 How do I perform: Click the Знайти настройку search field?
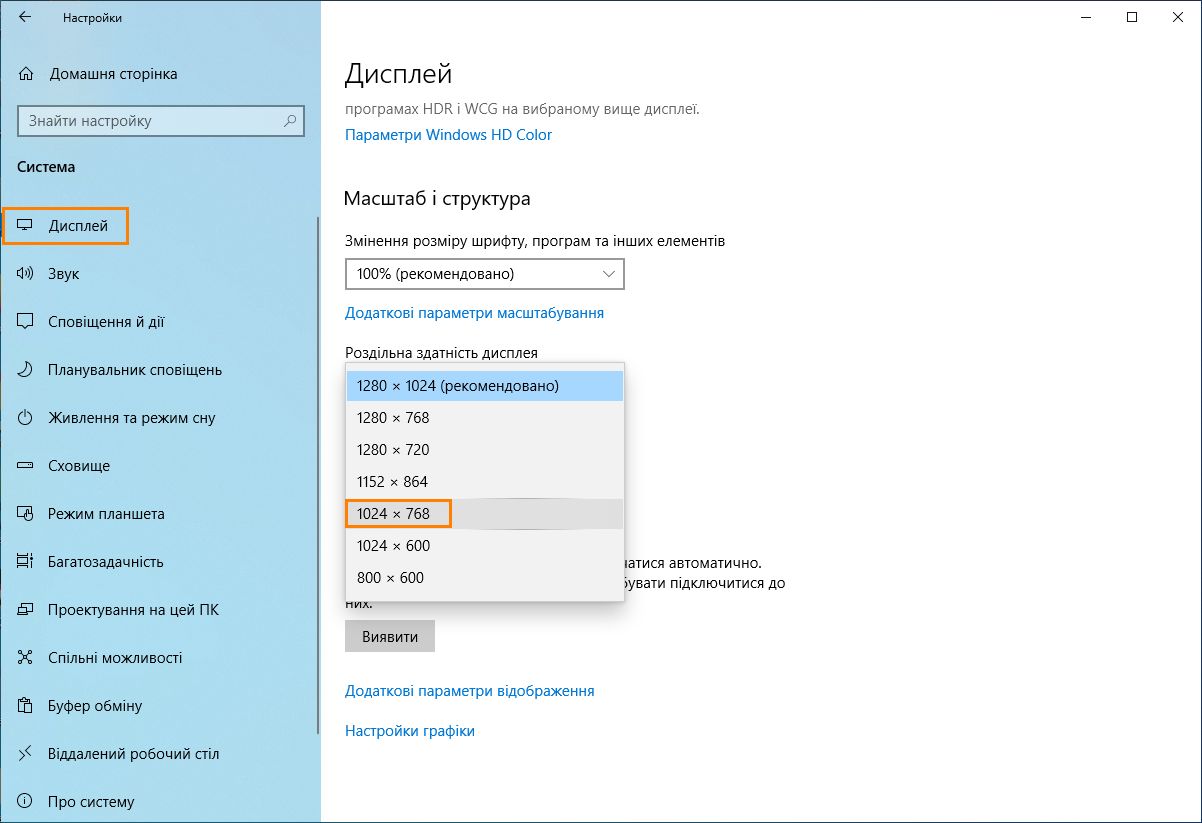pos(160,121)
